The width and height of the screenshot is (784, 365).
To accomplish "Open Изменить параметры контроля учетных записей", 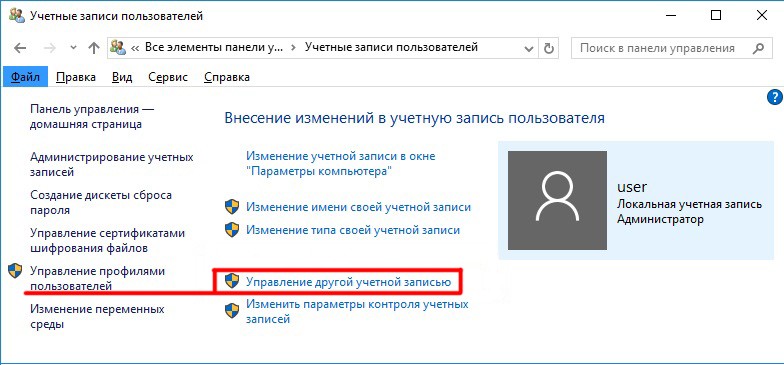I will 357,311.
